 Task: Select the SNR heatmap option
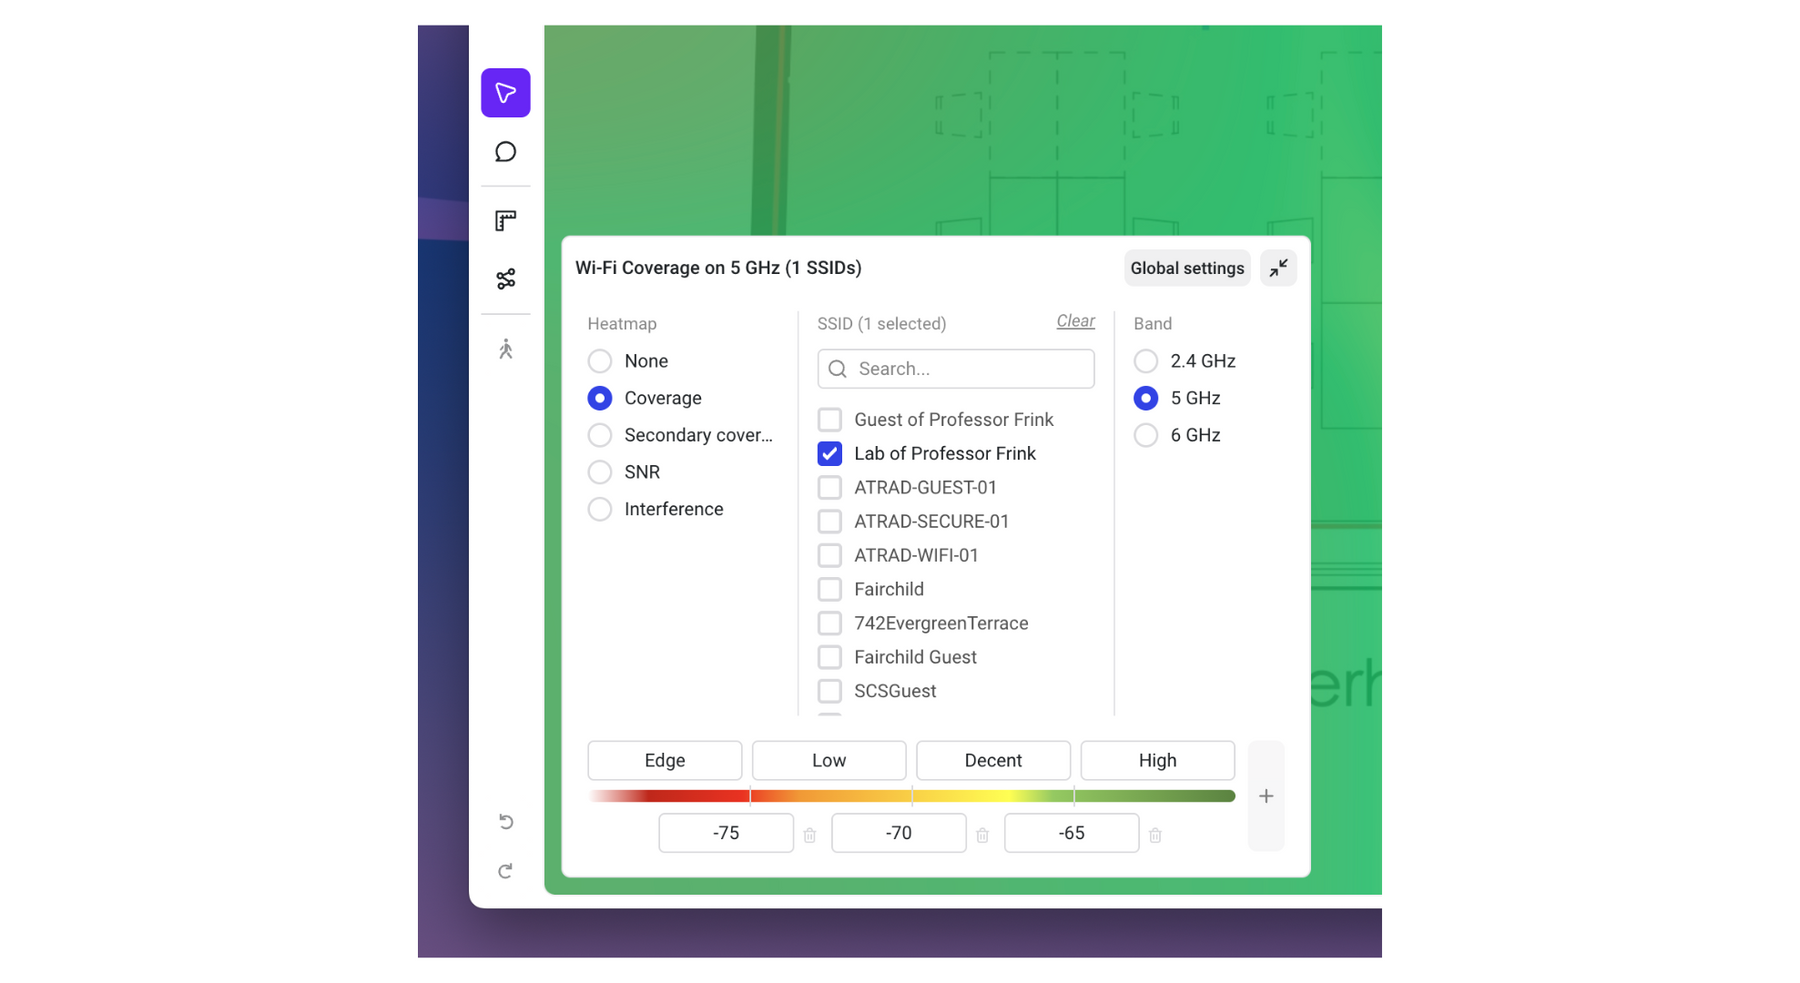600,472
